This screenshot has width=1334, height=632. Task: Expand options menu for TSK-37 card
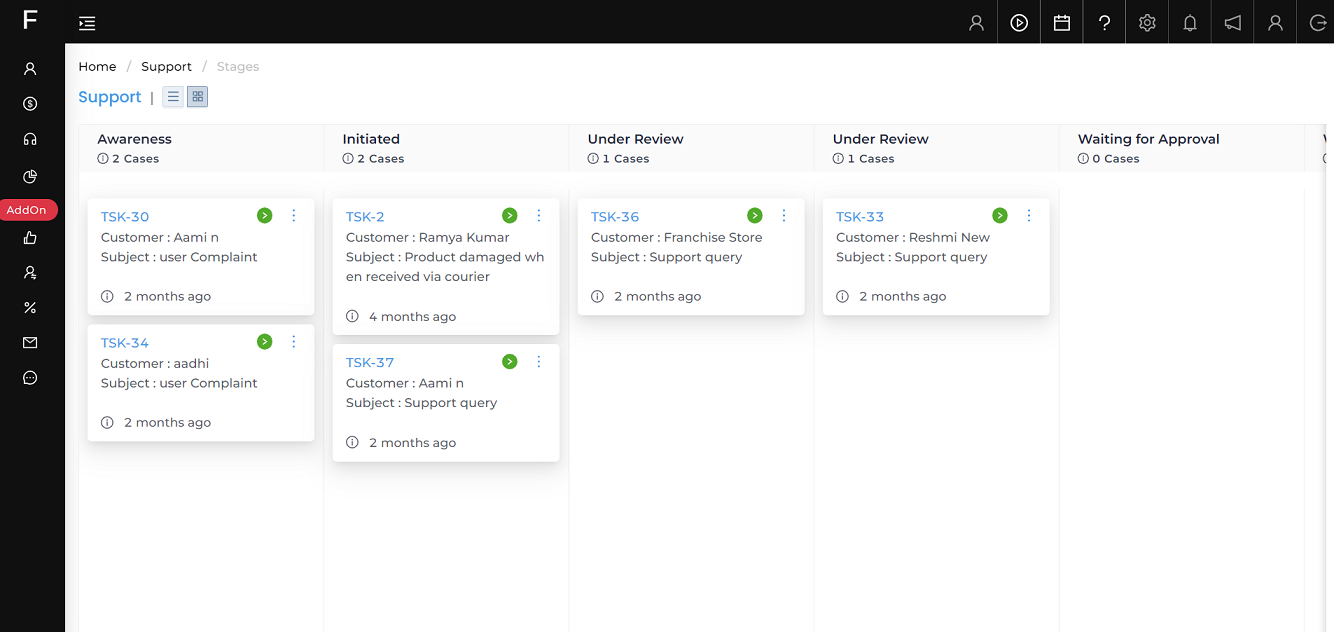pos(539,362)
